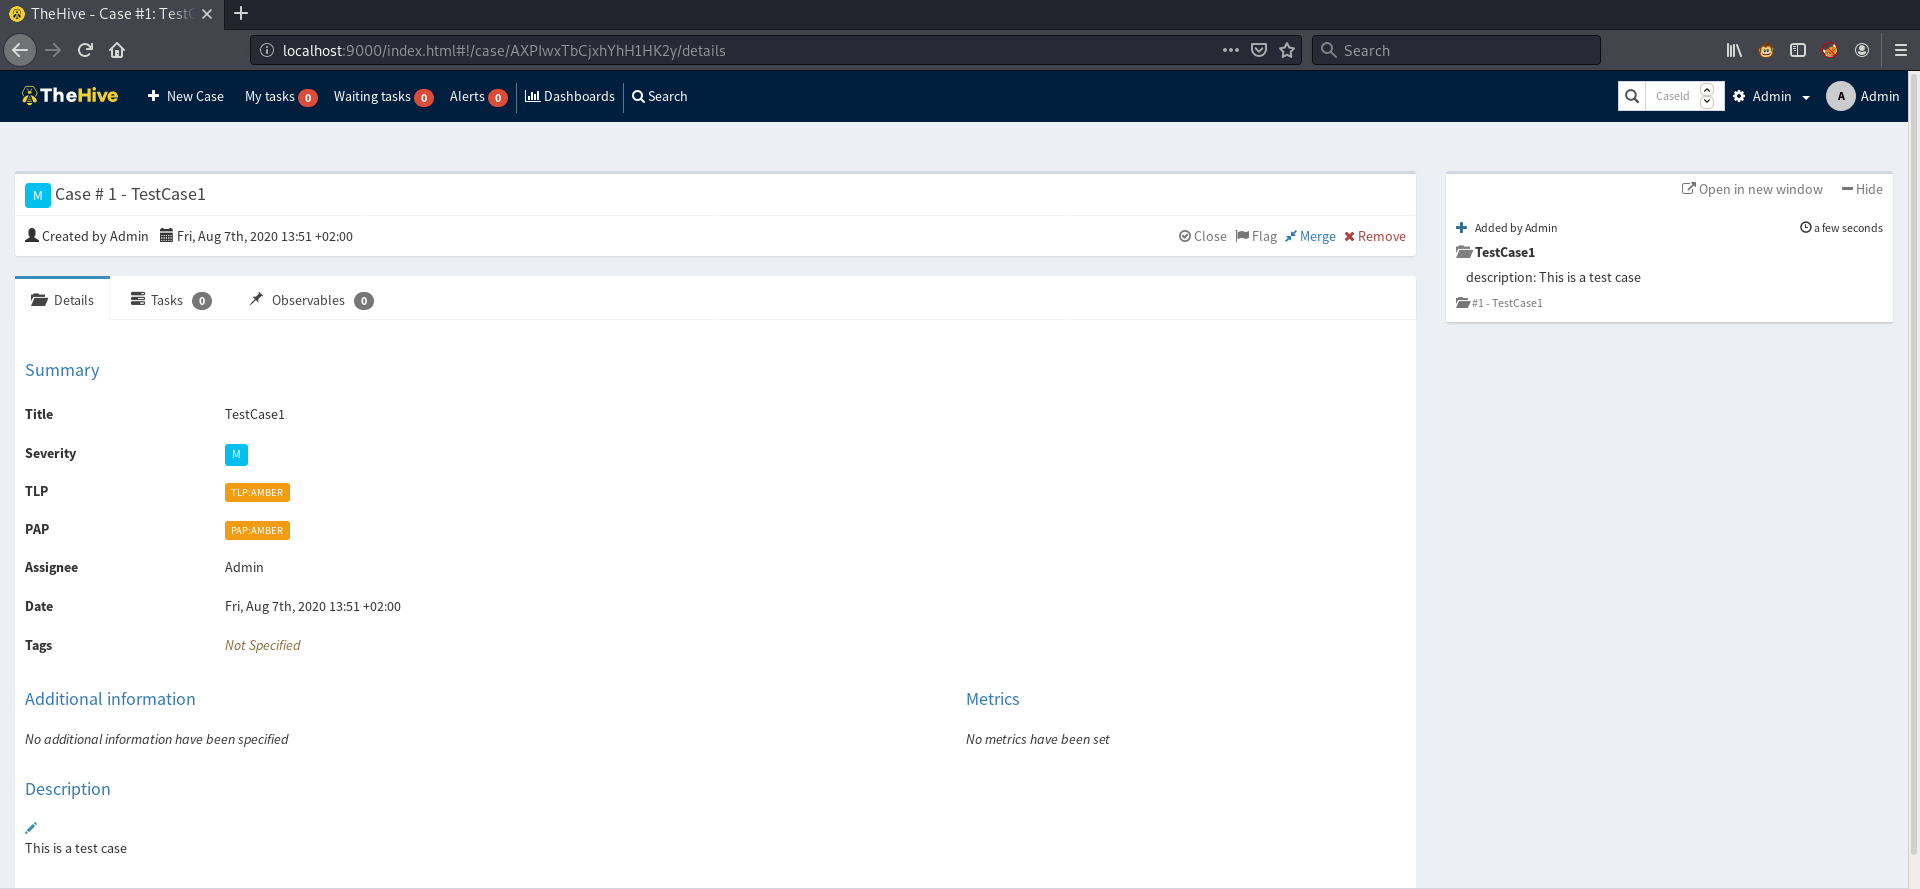Click TheHive logo in navbar
This screenshot has height=889, width=1920.
[70, 96]
